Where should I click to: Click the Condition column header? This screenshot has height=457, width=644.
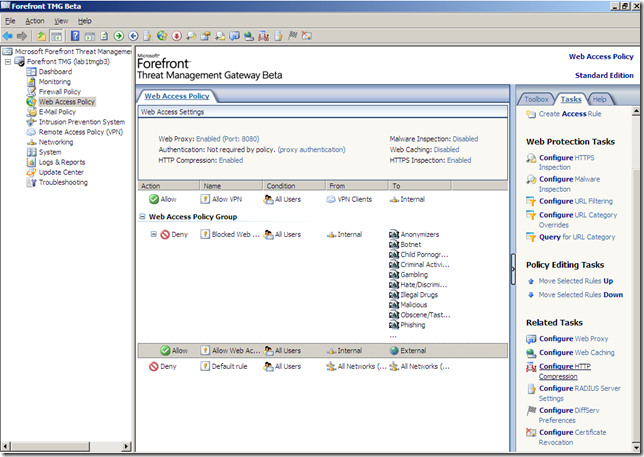pyautogui.click(x=294, y=186)
